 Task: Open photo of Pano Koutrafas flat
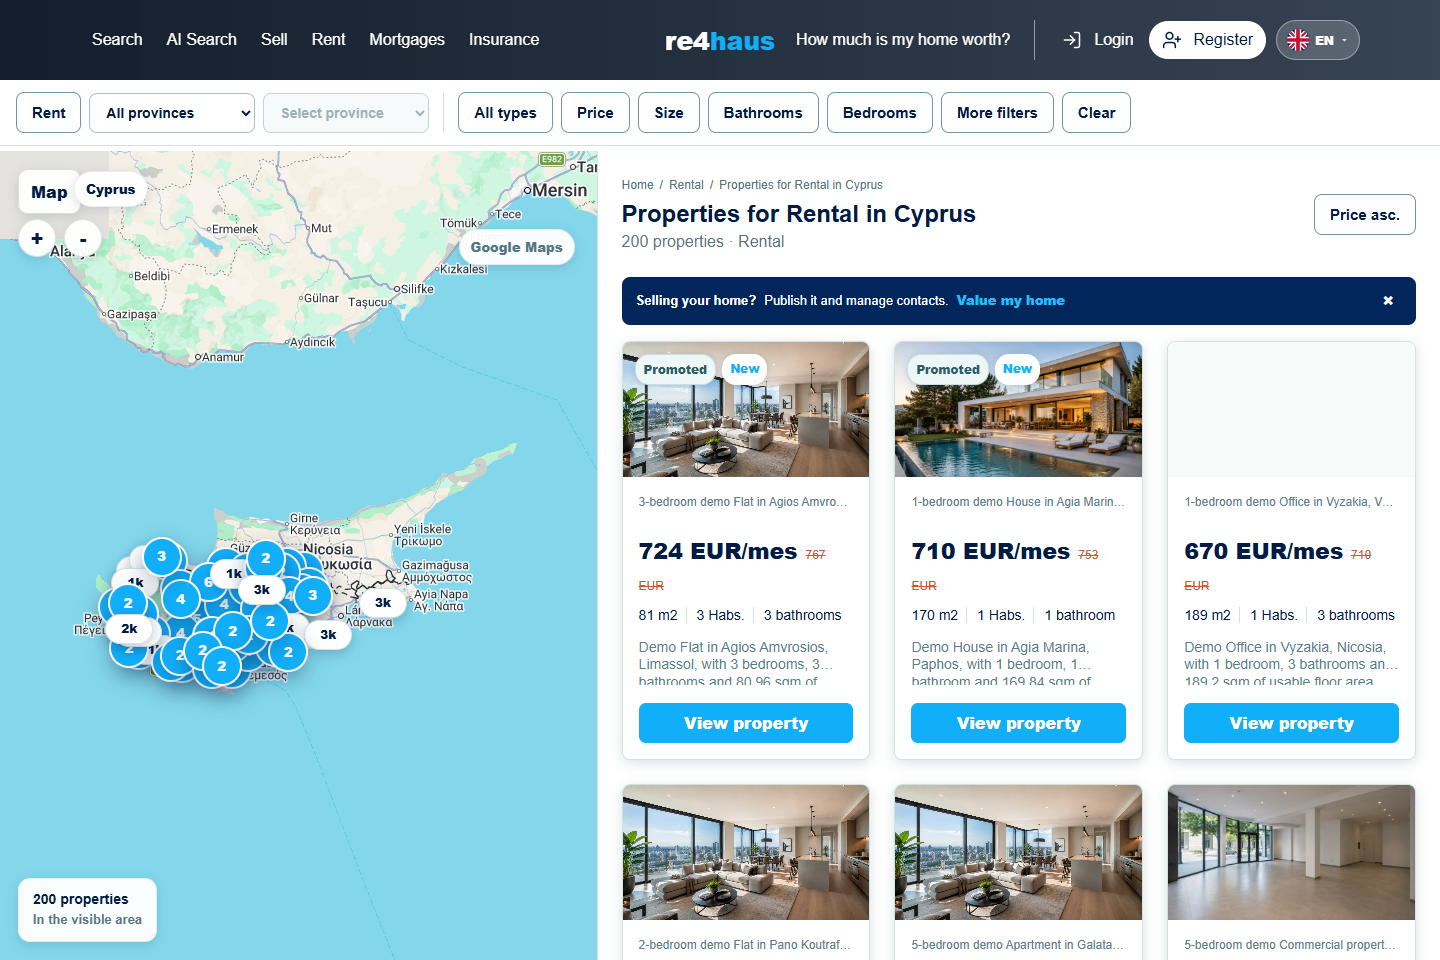pyautogui.click(x=746, y=853)
